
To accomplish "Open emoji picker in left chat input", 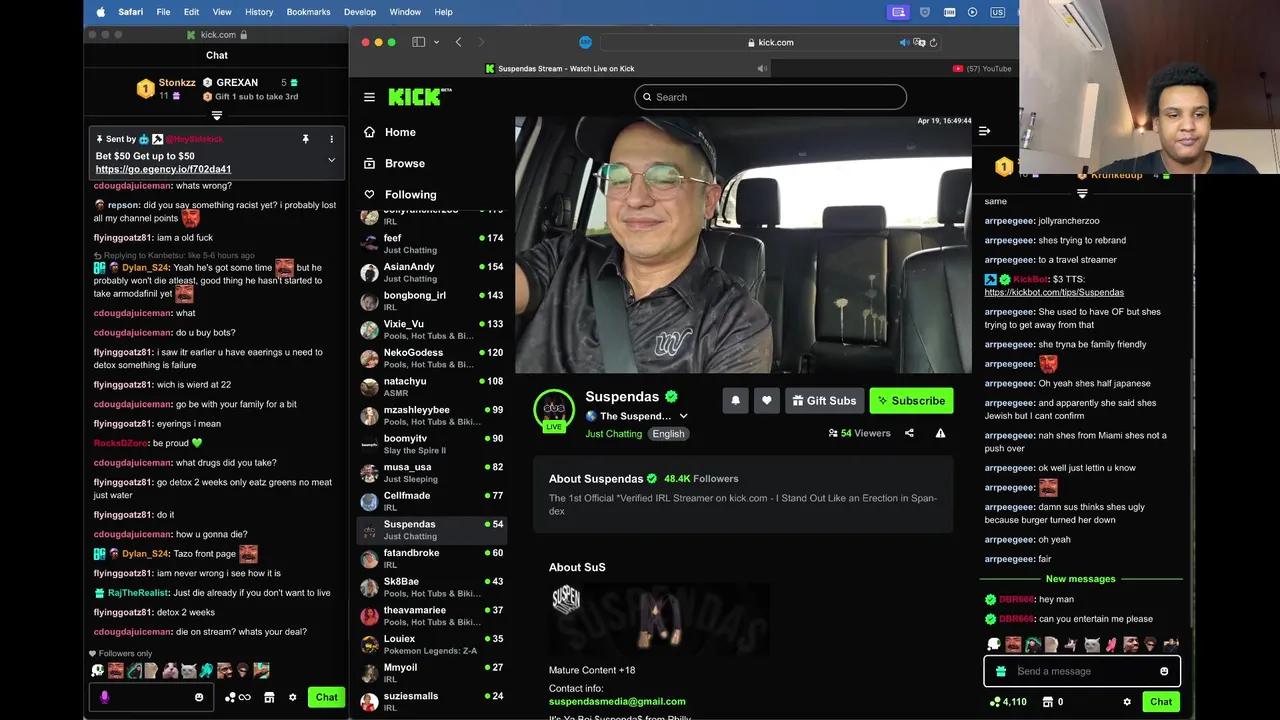I will pos(199,697).
